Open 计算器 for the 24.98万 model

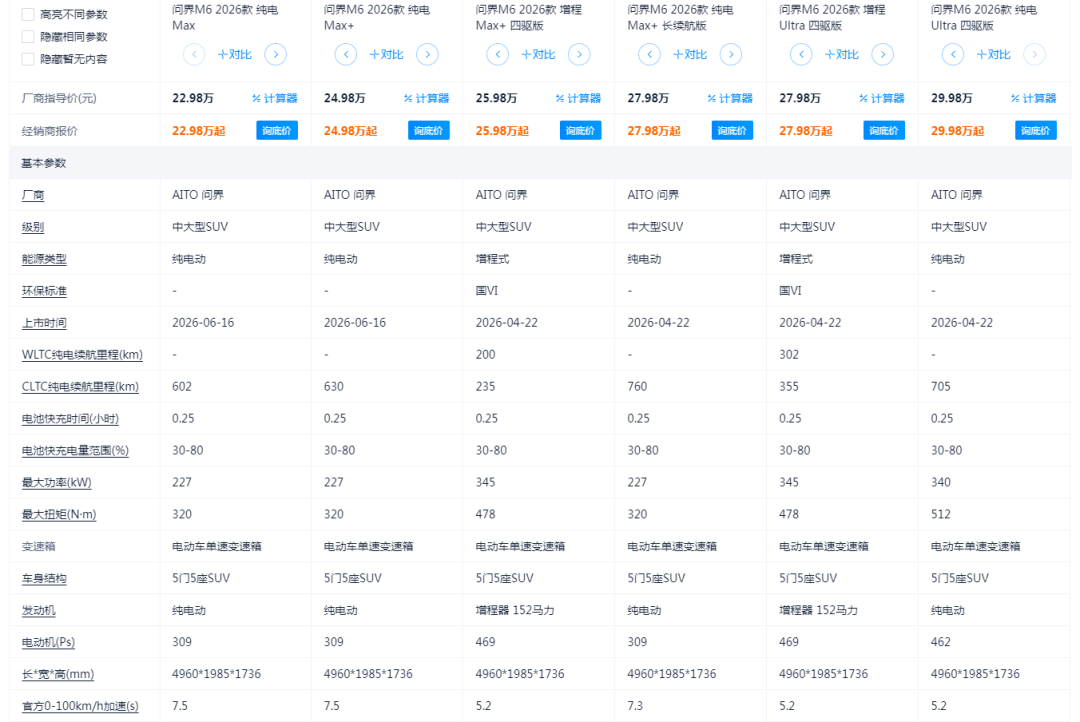(x=426, y=99)
